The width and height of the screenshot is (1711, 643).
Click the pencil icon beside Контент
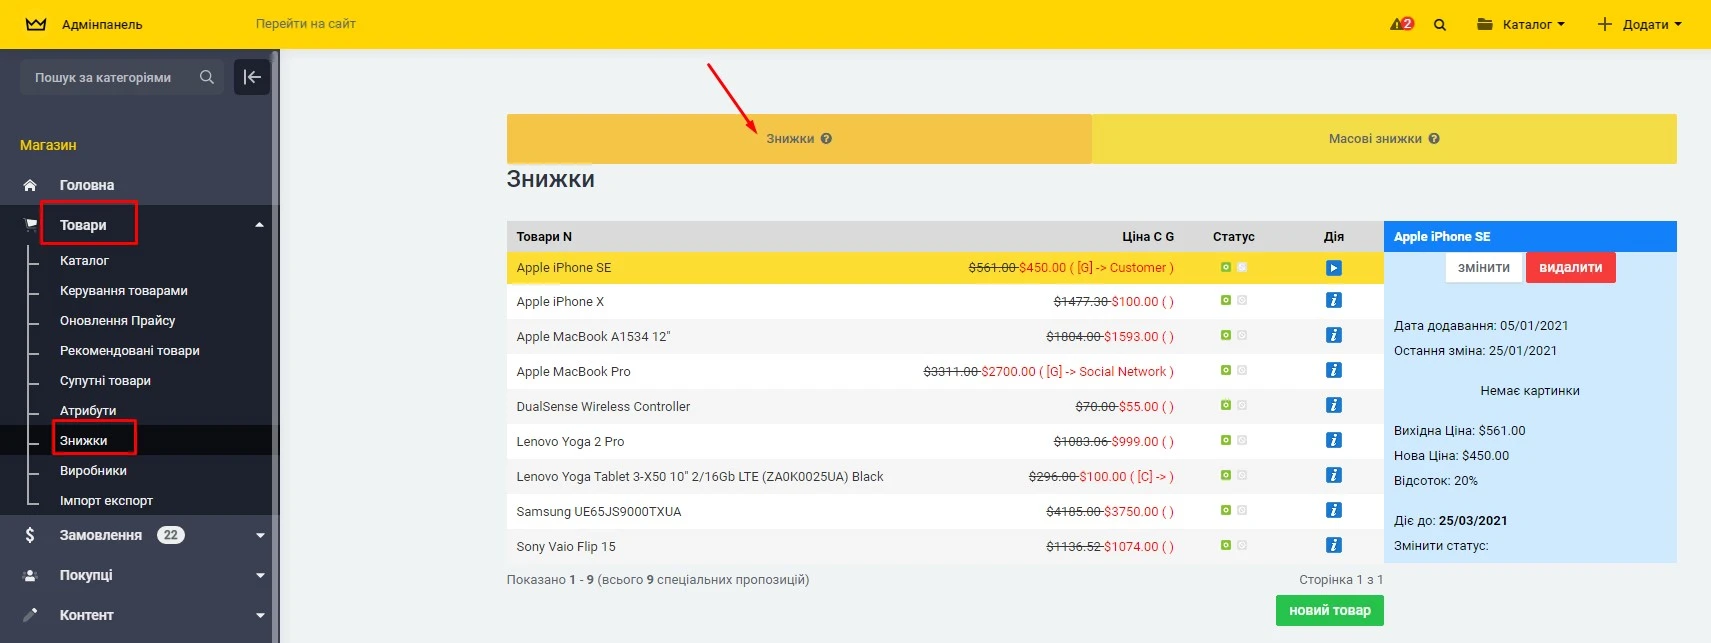click(30, 615)
